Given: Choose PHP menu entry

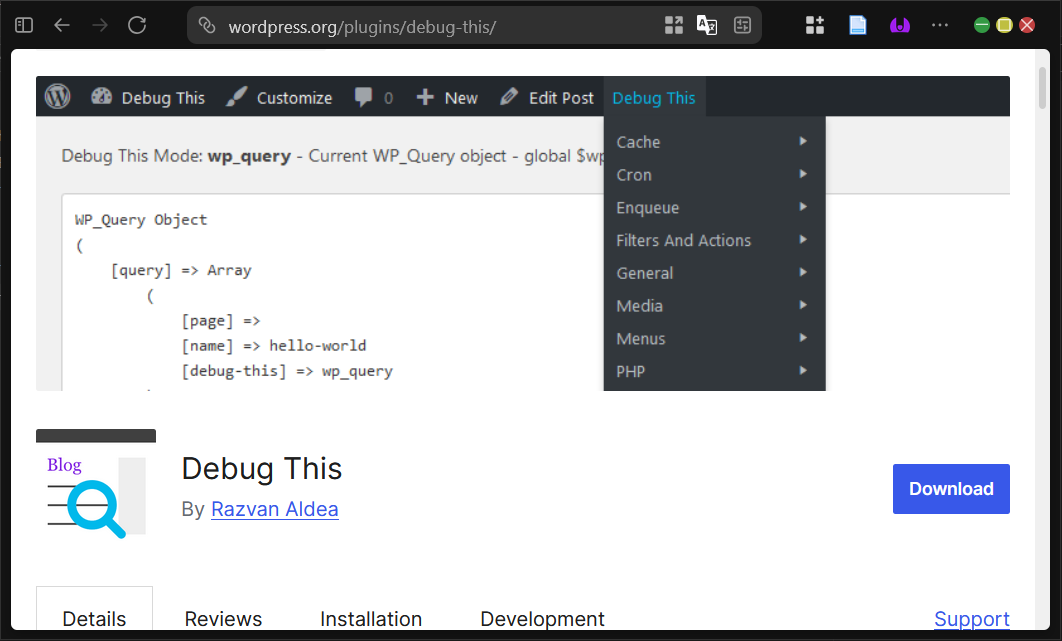Looking at the screenshot, I should [x=715, y=371].
